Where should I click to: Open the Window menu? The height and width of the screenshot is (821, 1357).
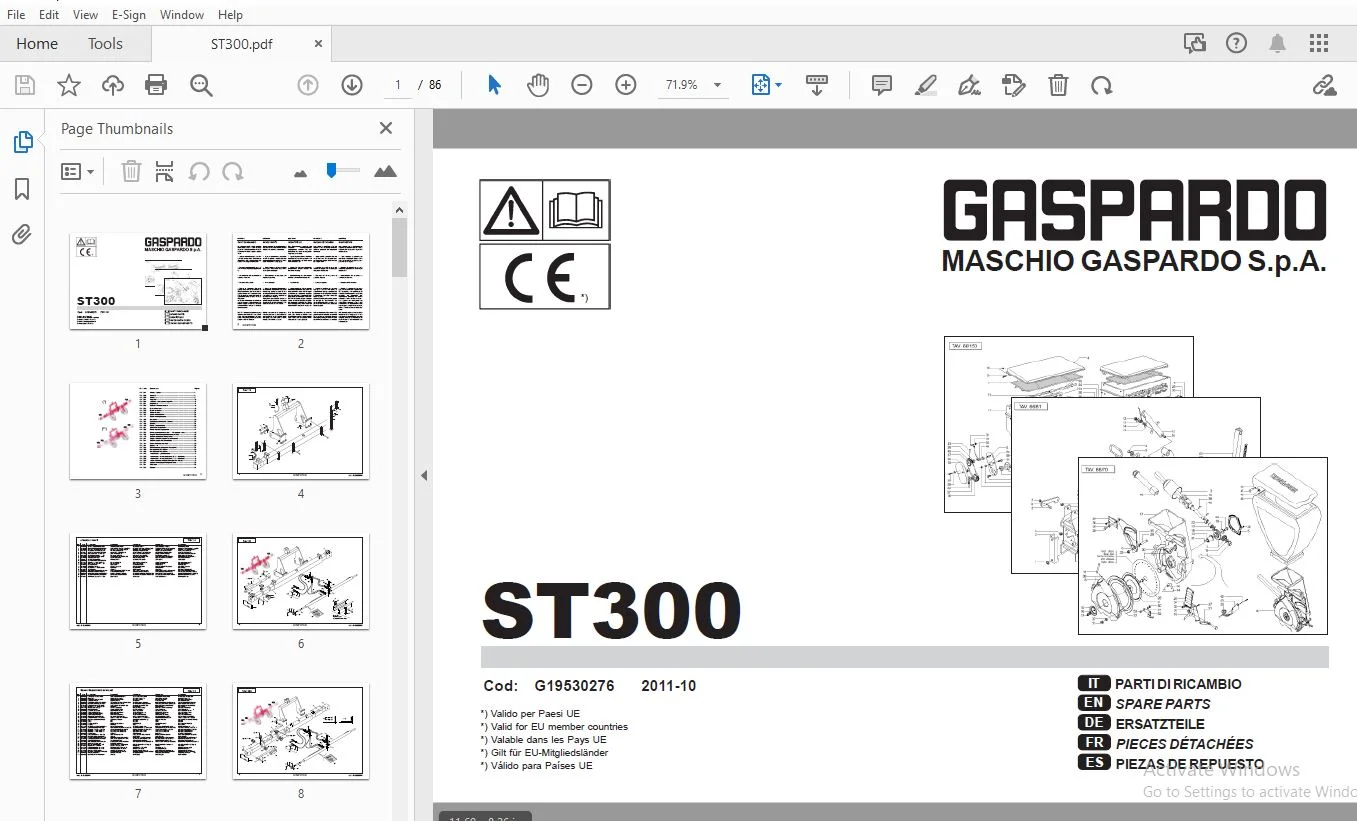tap(182, 15)
